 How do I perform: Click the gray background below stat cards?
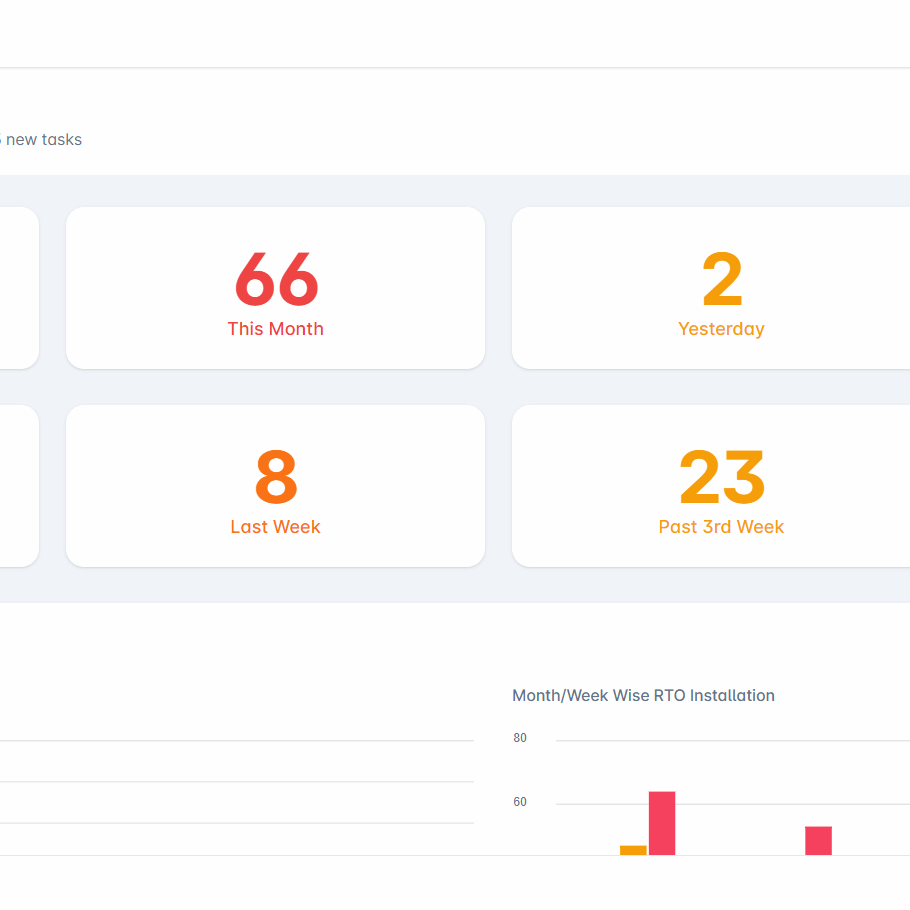pos(455,585)
